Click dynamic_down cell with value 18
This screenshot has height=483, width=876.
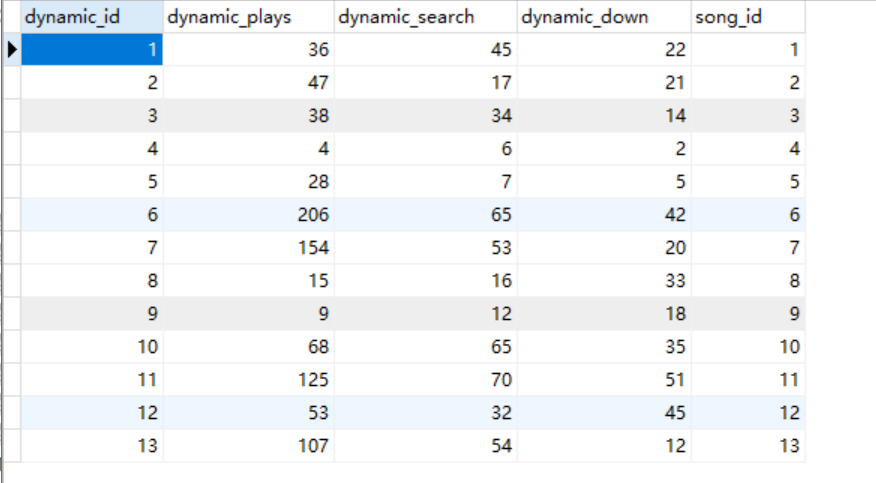click(604, 313)
